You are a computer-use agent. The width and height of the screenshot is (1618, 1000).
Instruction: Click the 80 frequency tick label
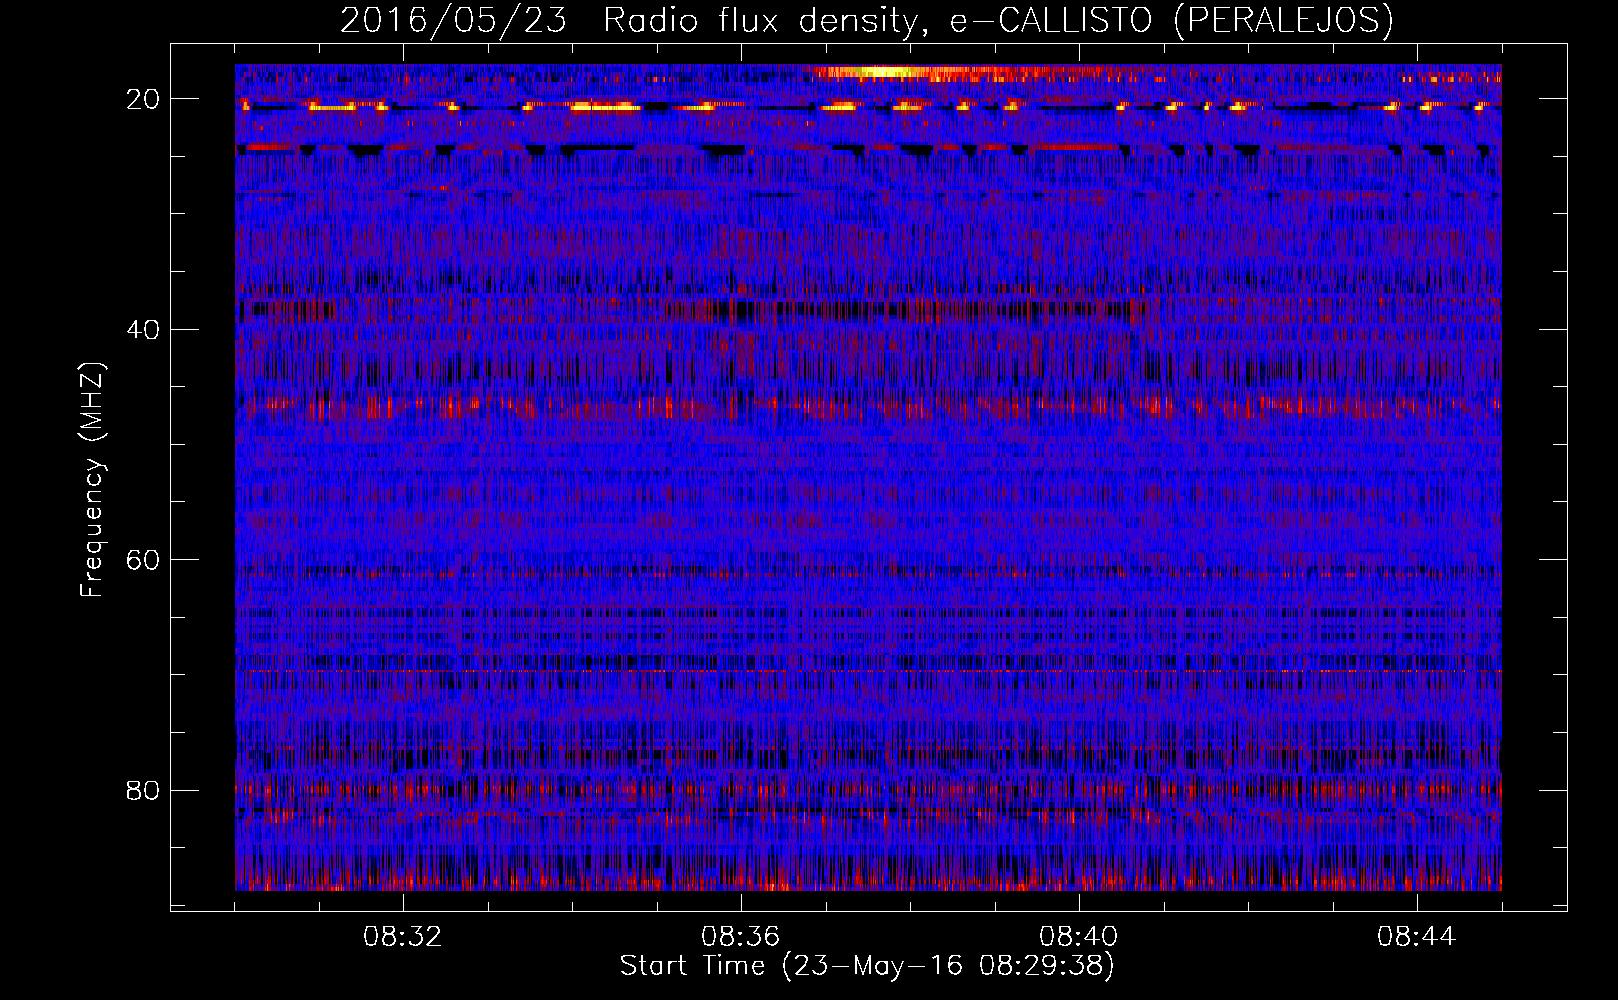pyautogui.click(x=143, y=790)
